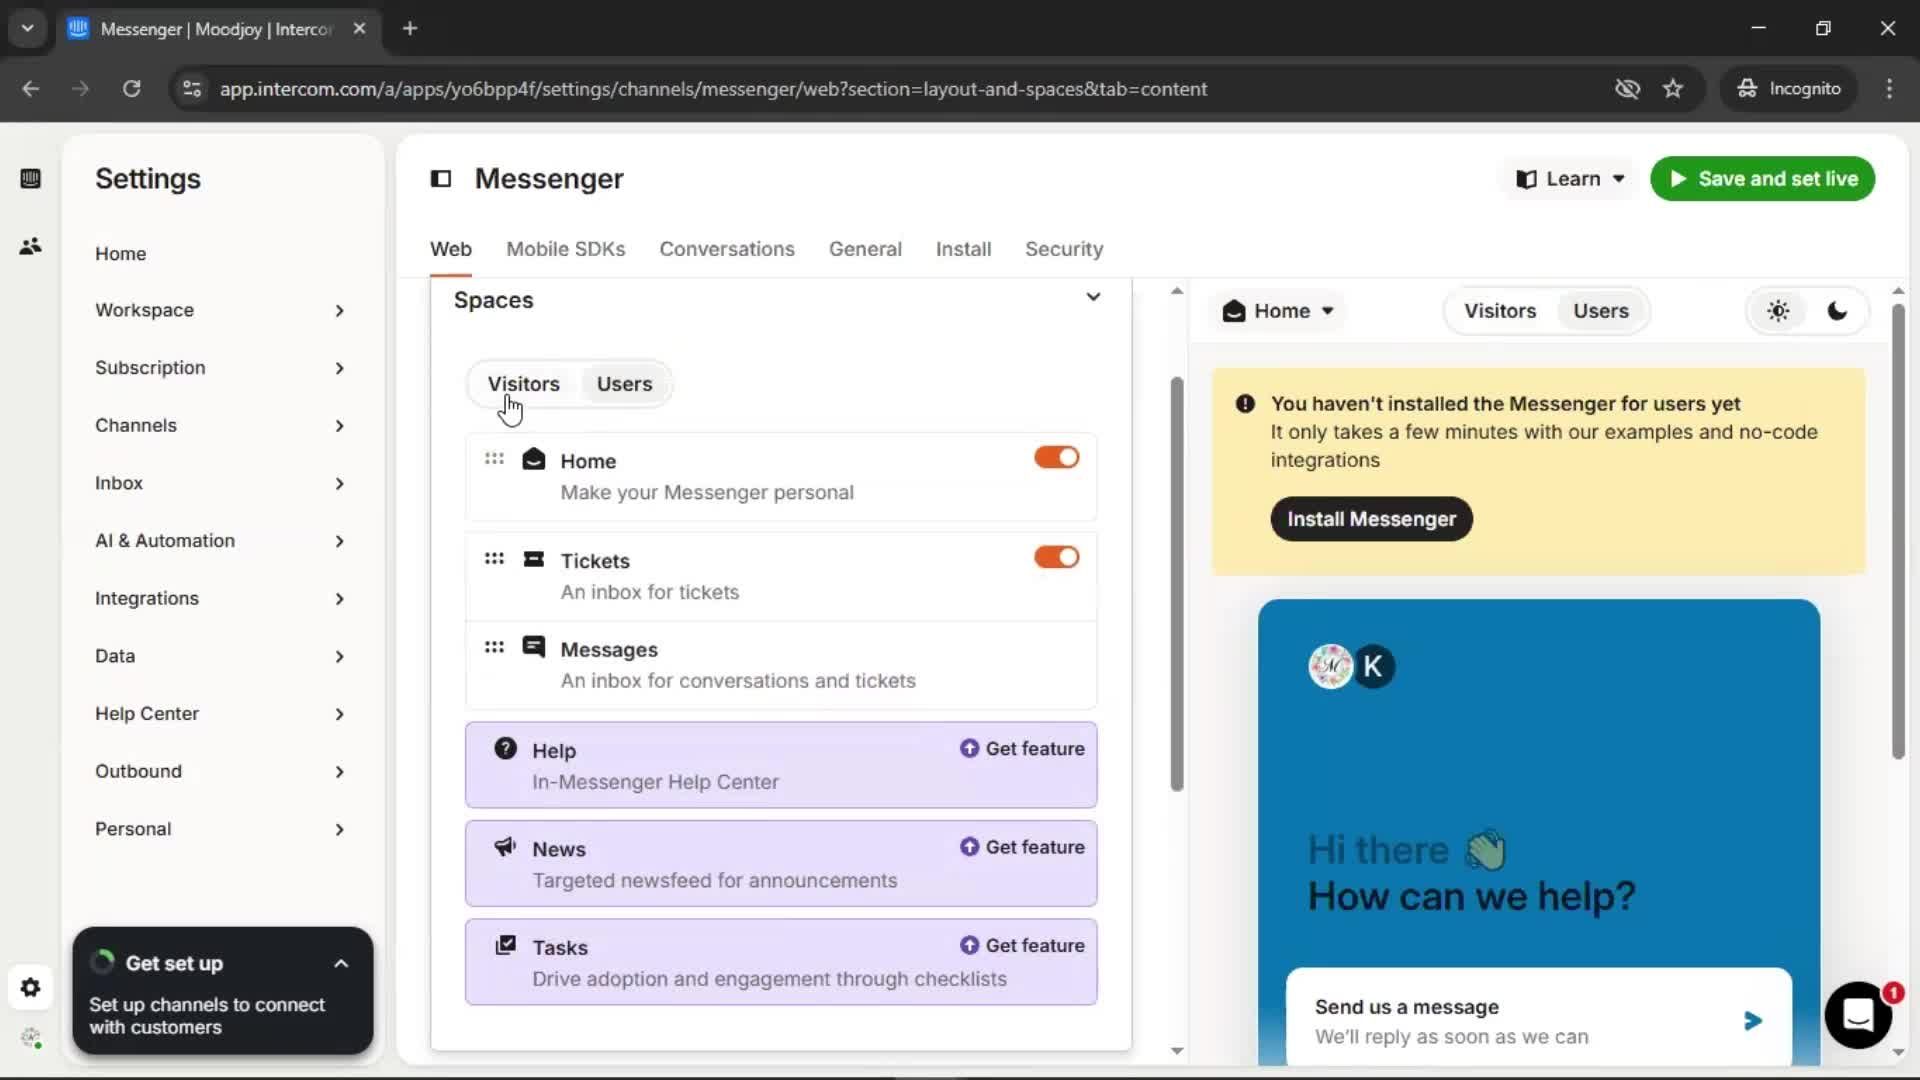Click the site info icon in address bar
The height and width of the screenshot is (1080, 1920).
[x=191, y=89]
